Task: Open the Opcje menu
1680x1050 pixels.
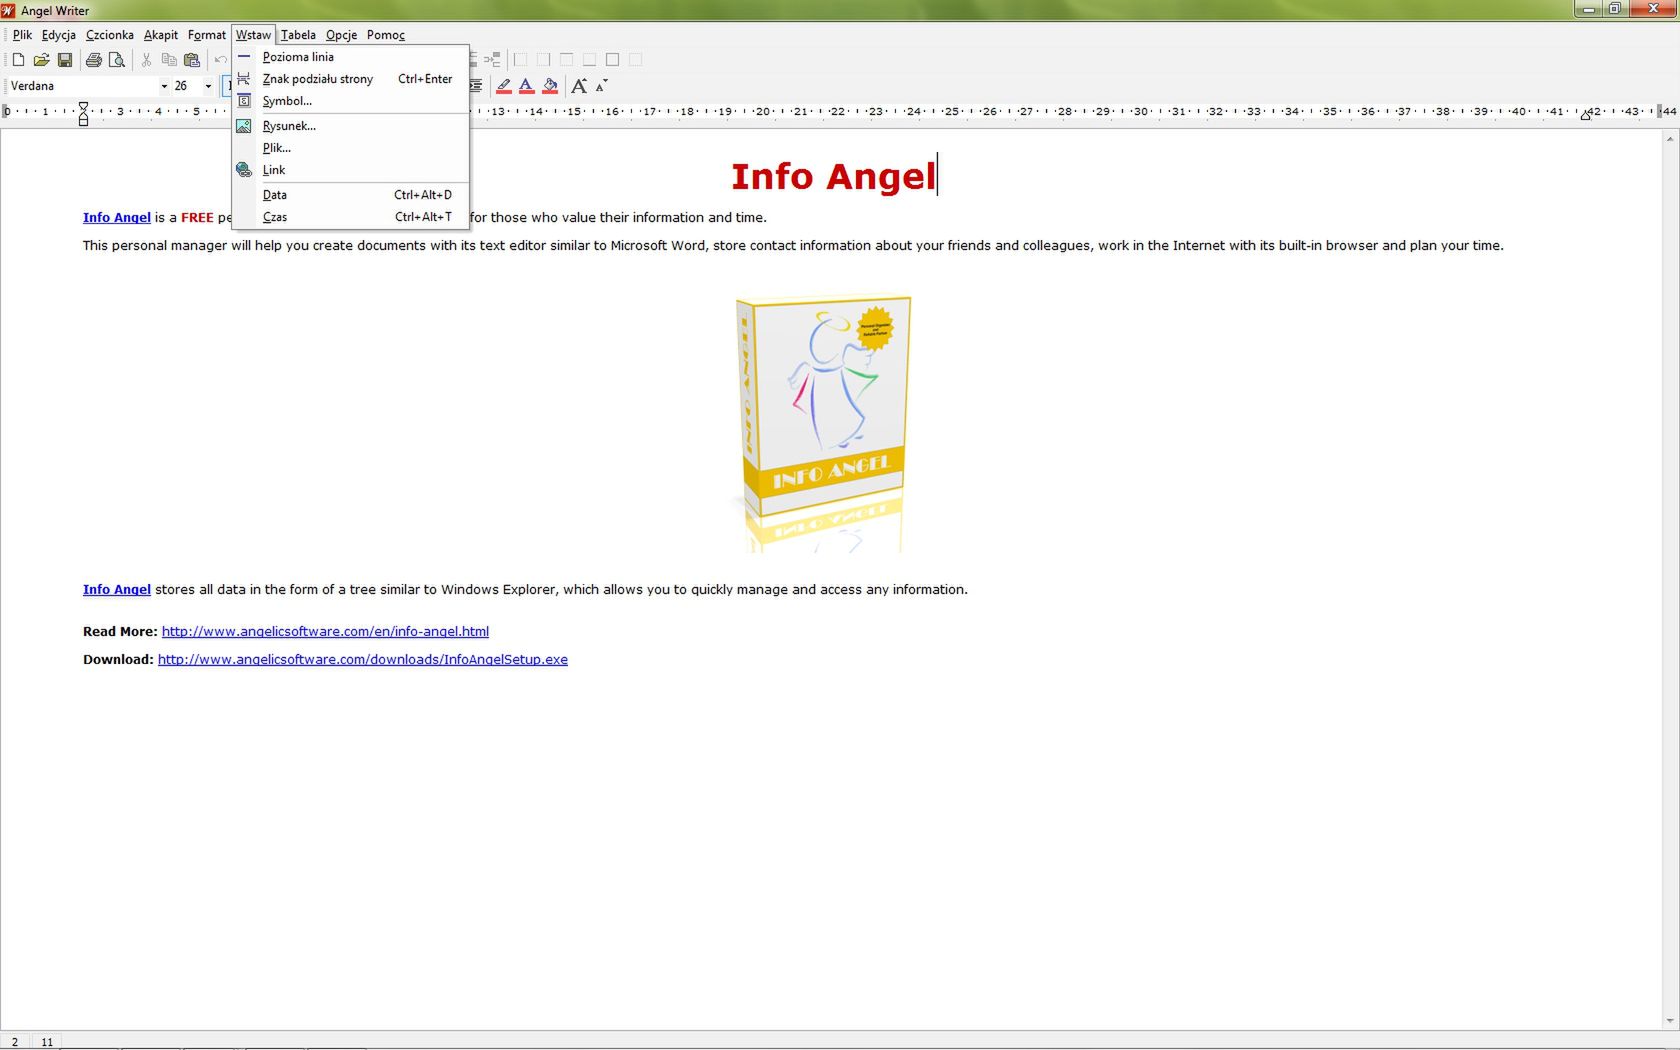Action: (341, 35)
